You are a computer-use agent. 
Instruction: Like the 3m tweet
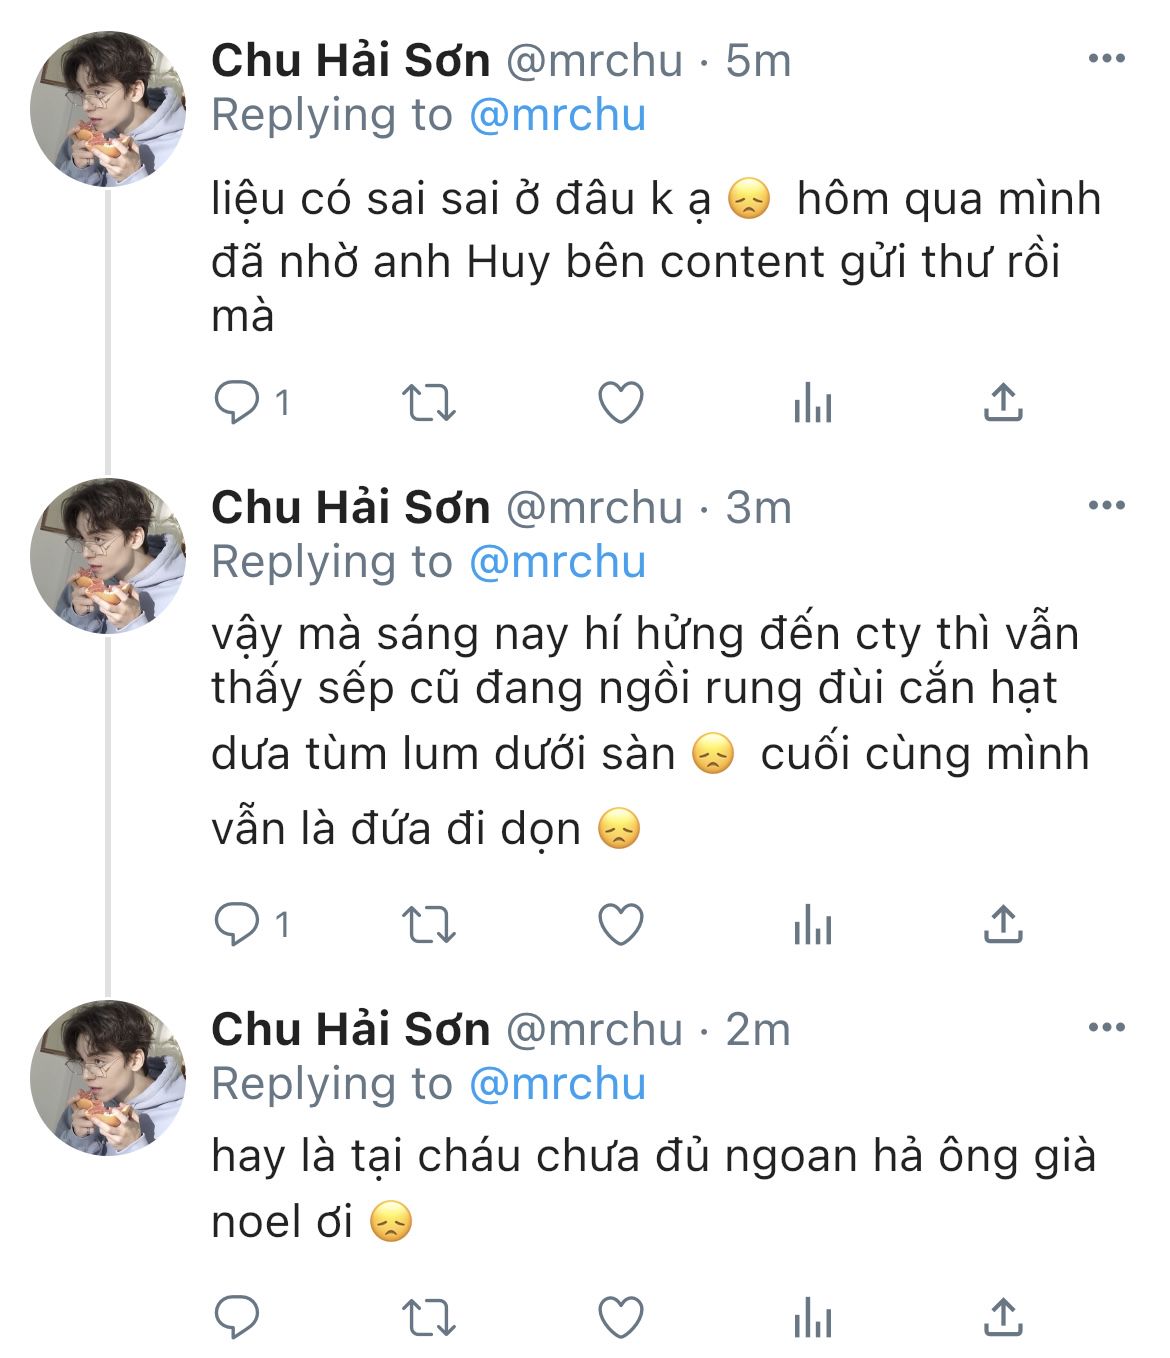pos(620,925)
